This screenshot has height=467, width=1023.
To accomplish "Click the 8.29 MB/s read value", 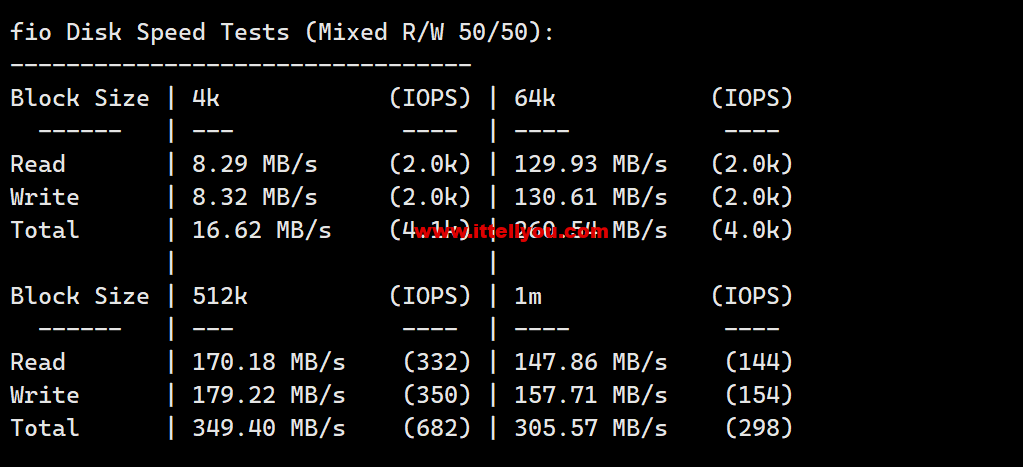I will [254, 164].
